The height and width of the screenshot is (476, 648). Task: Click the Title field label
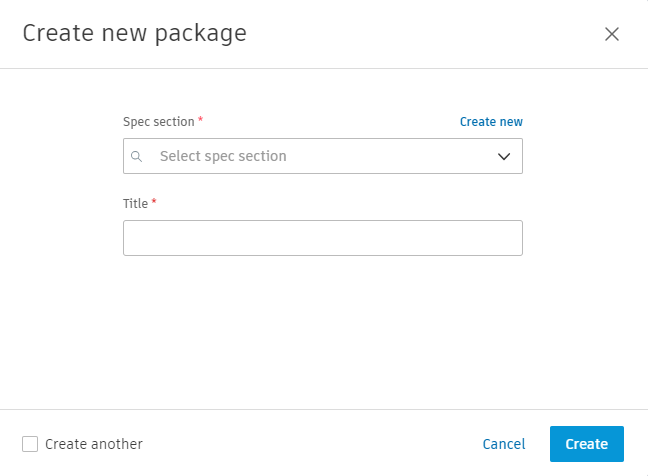(135, 204)
